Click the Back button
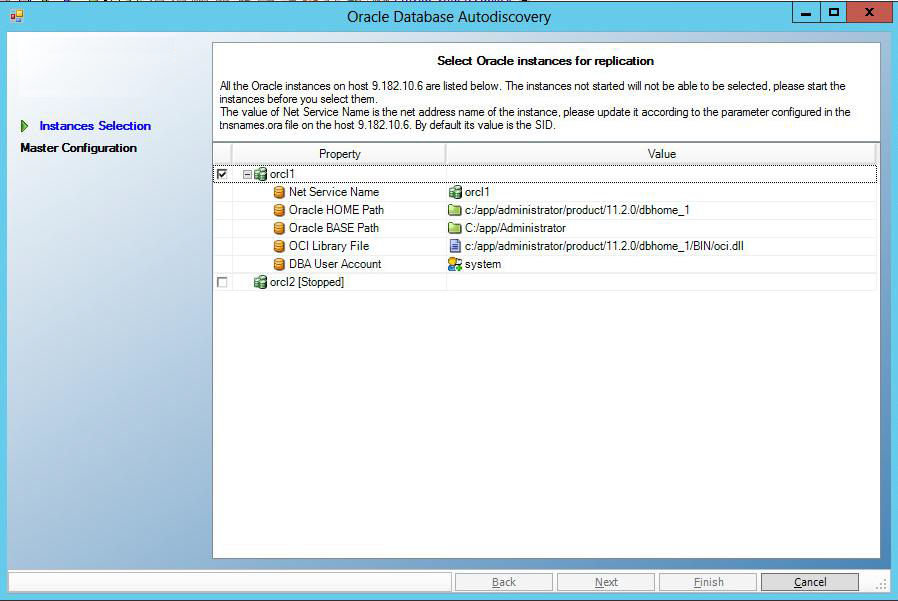898x601 pixels. (503, 581)
